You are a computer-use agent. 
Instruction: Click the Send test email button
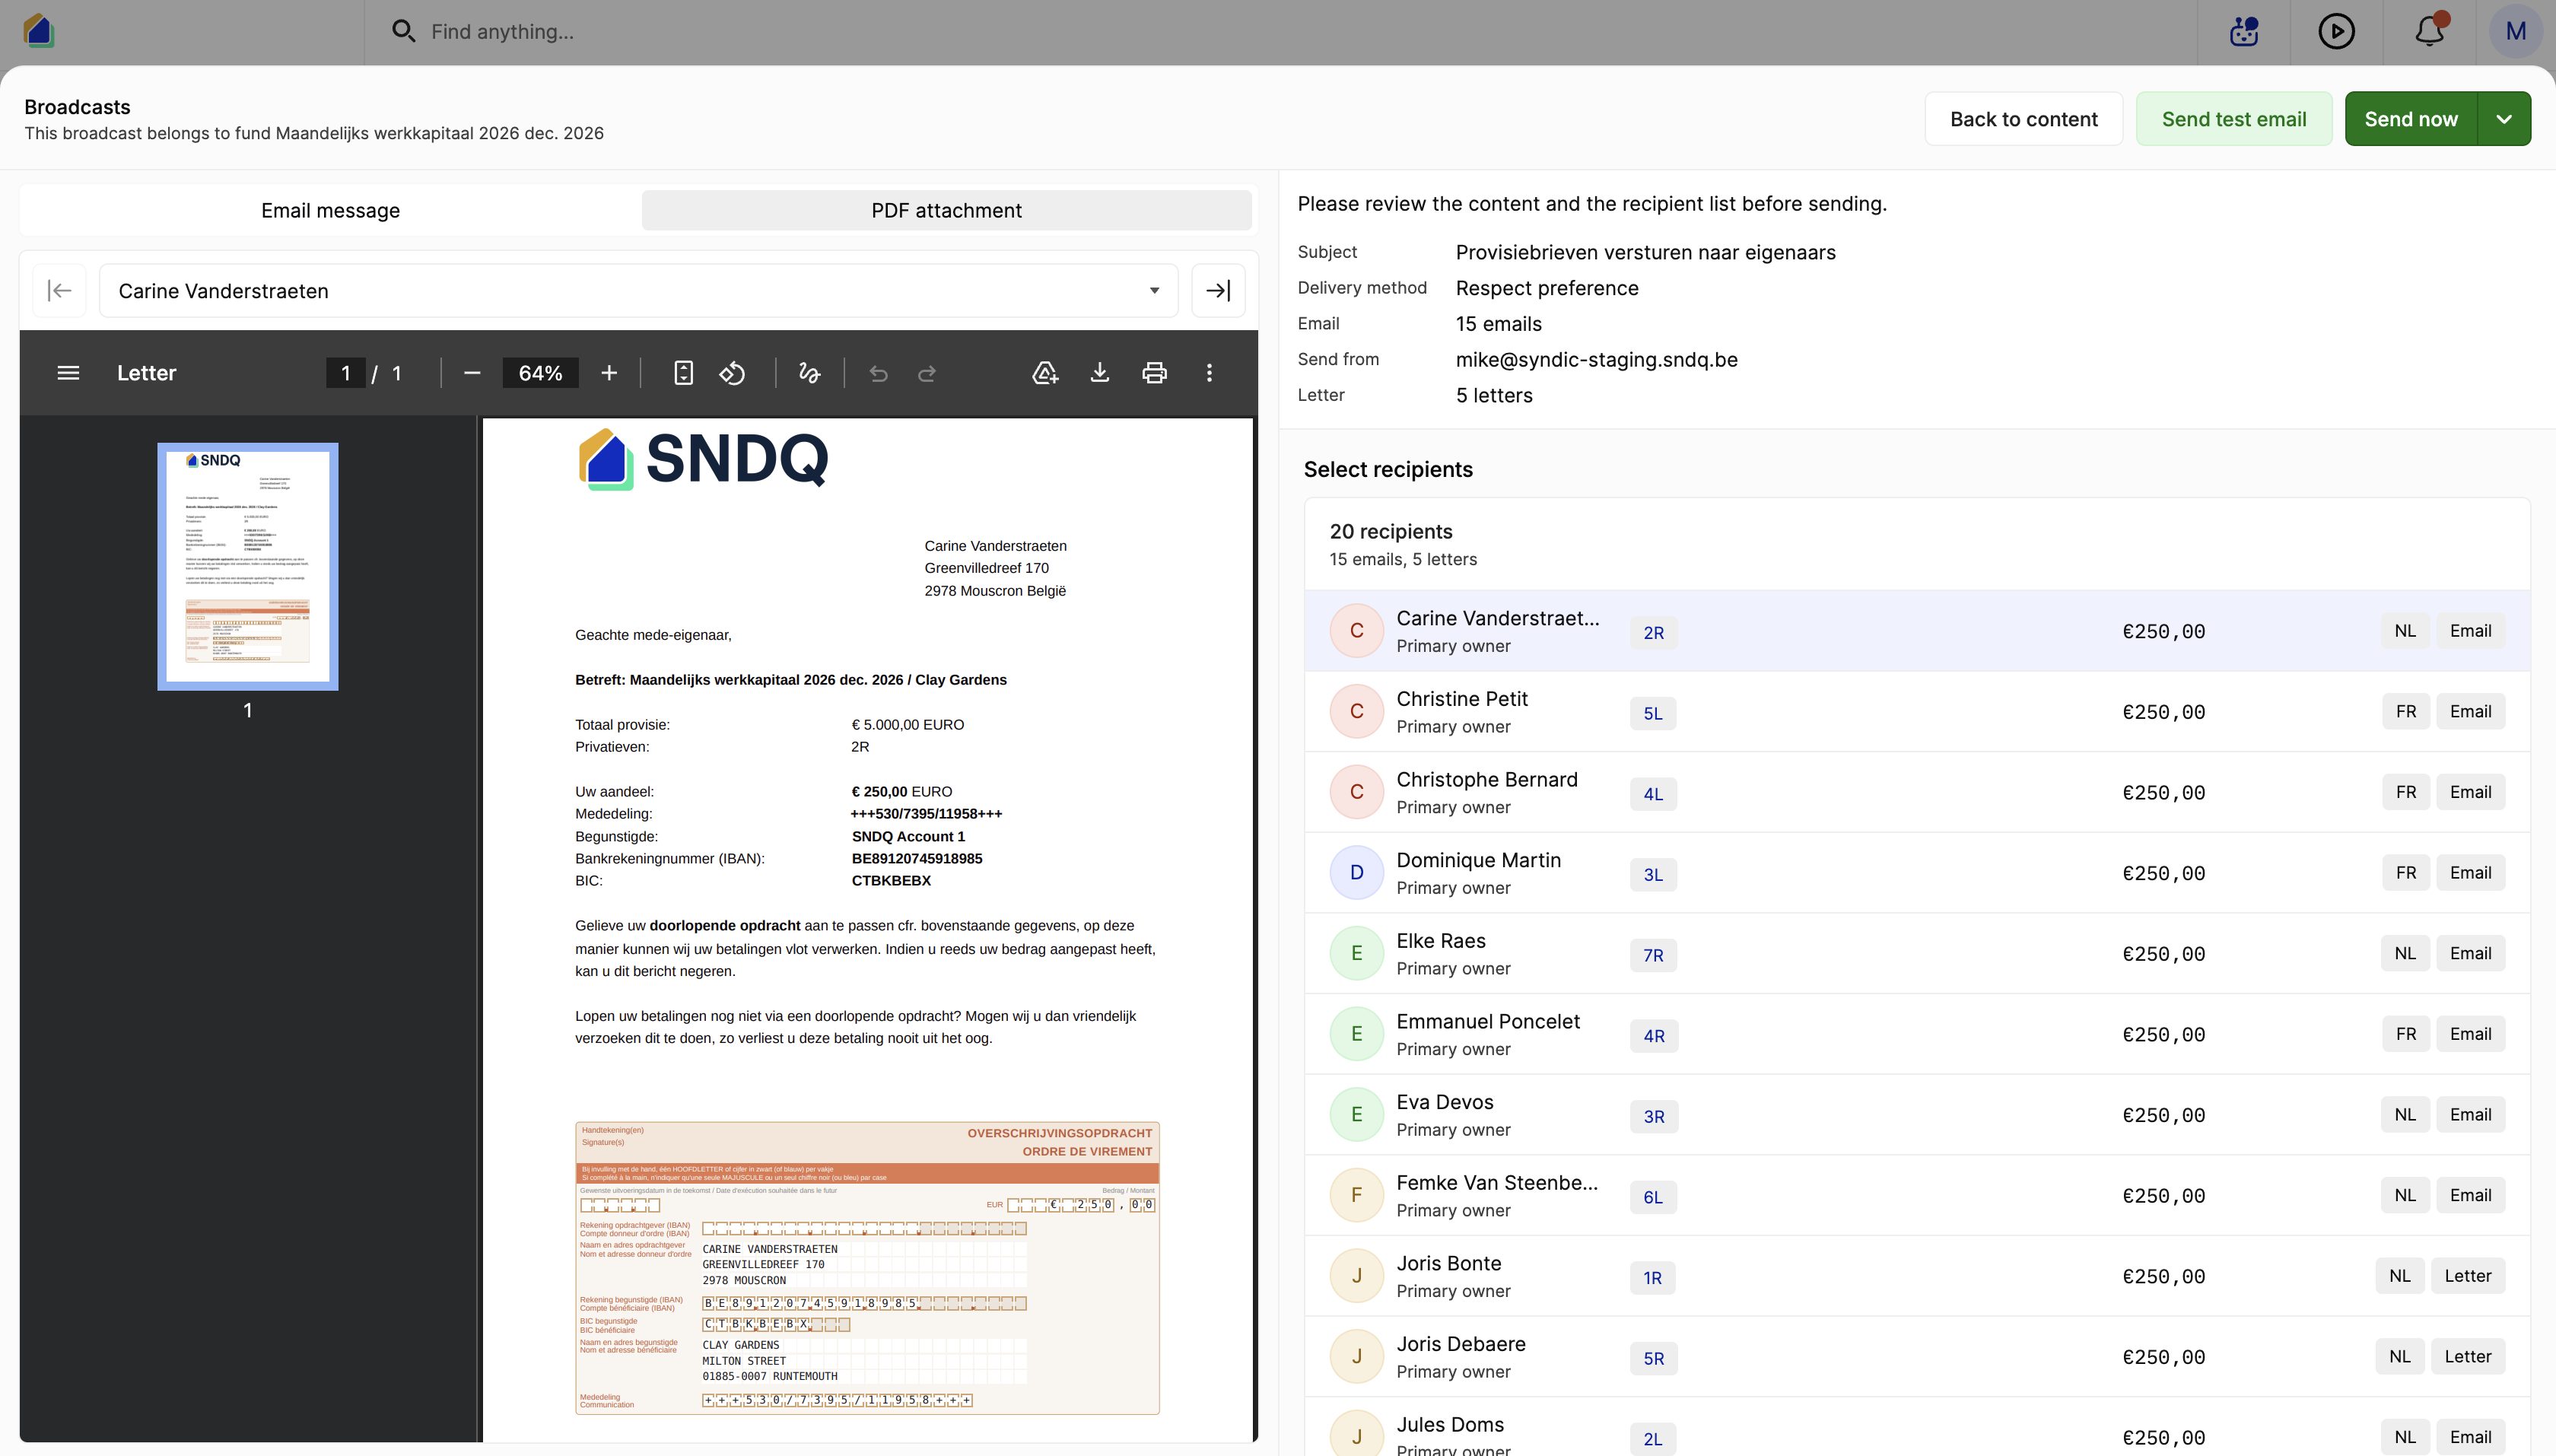coord(2234,119)
